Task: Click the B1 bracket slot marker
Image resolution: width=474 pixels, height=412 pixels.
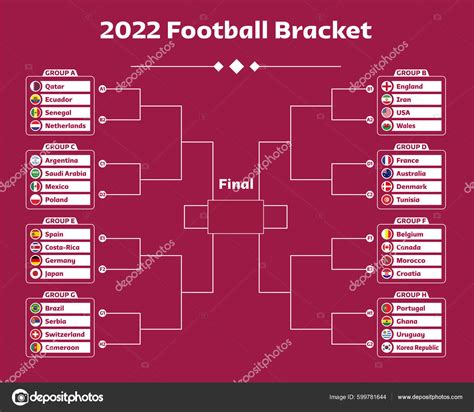Action: click(x=370, y=89)
